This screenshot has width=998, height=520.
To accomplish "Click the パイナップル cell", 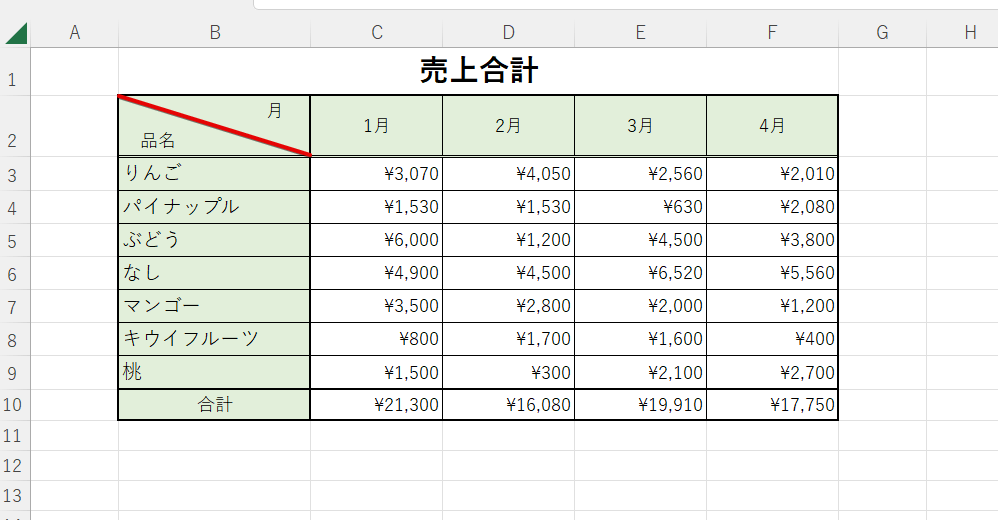I will pos(214,207).
